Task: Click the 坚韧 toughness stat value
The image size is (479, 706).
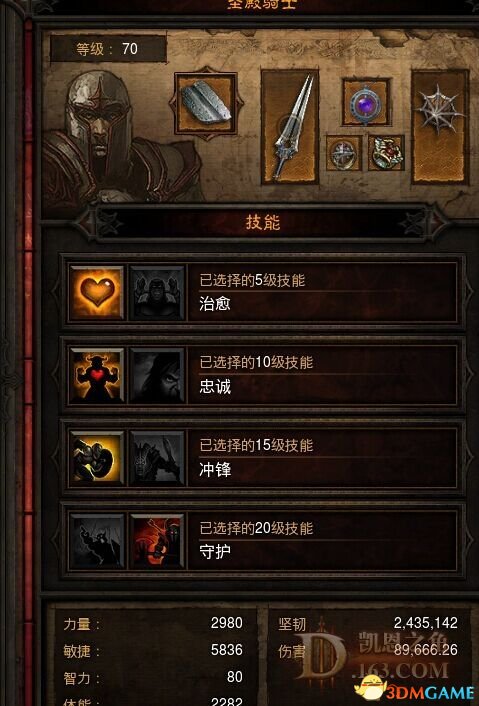Action: tap(425, 623)
